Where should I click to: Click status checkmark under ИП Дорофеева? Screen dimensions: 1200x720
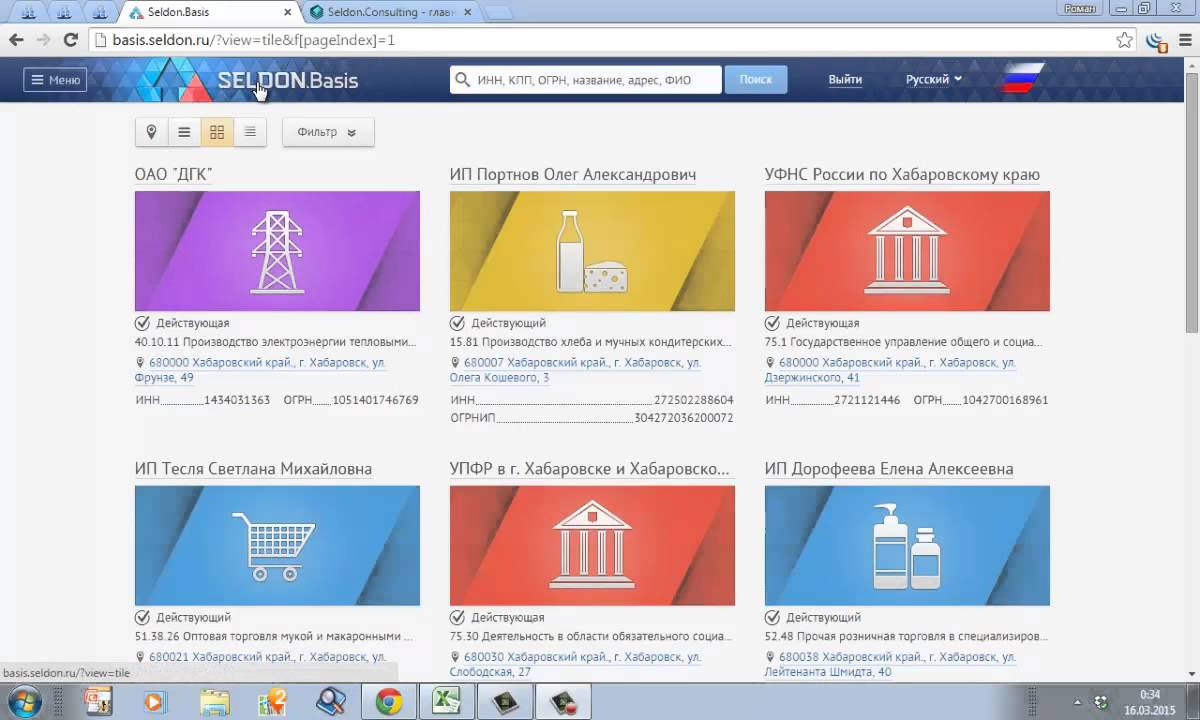coord(772,617)
